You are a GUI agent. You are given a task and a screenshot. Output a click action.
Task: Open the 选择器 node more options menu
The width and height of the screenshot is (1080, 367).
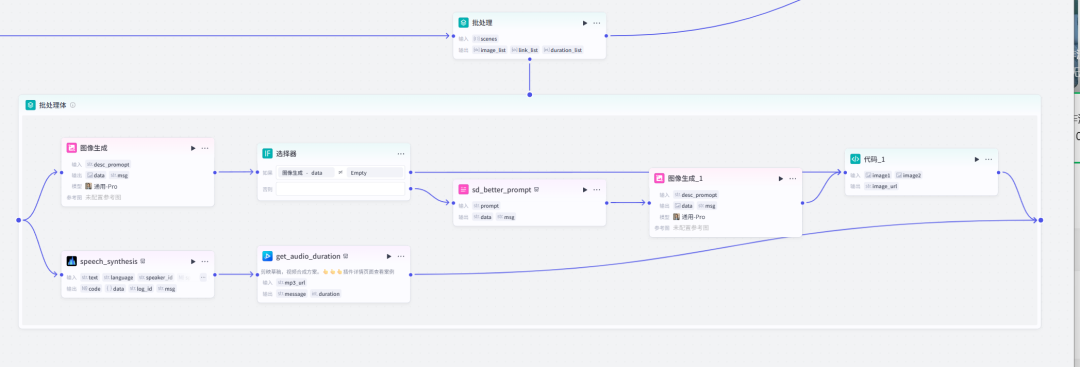[401, 154]
